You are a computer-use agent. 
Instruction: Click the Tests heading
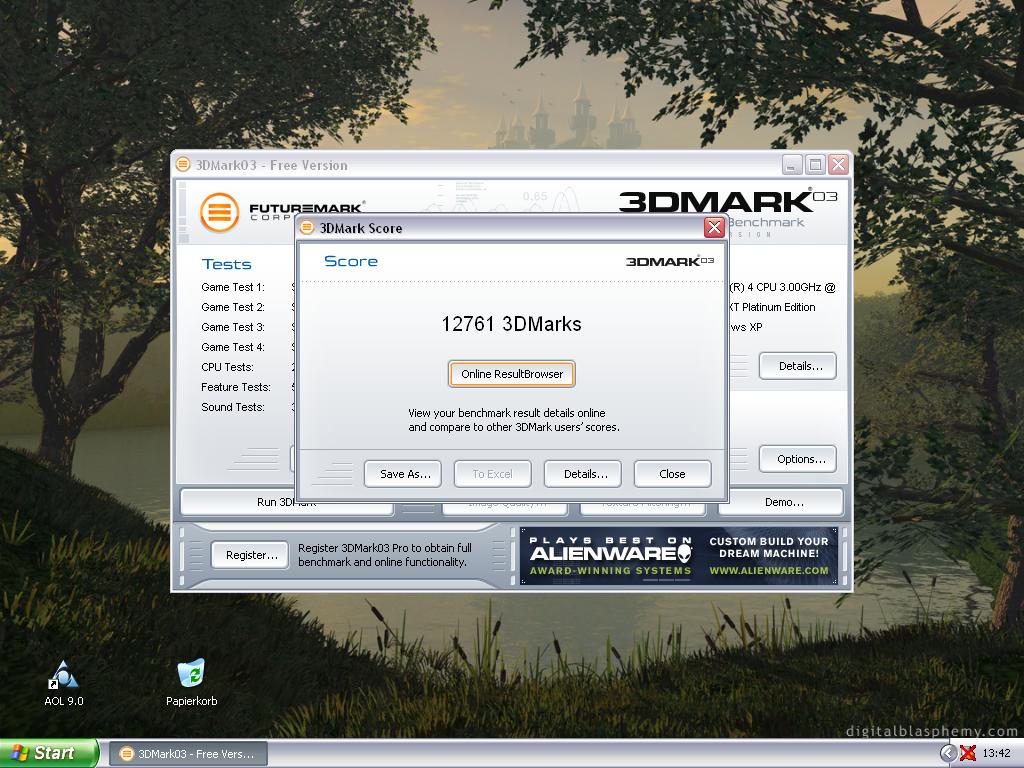(x=227, y=264)
